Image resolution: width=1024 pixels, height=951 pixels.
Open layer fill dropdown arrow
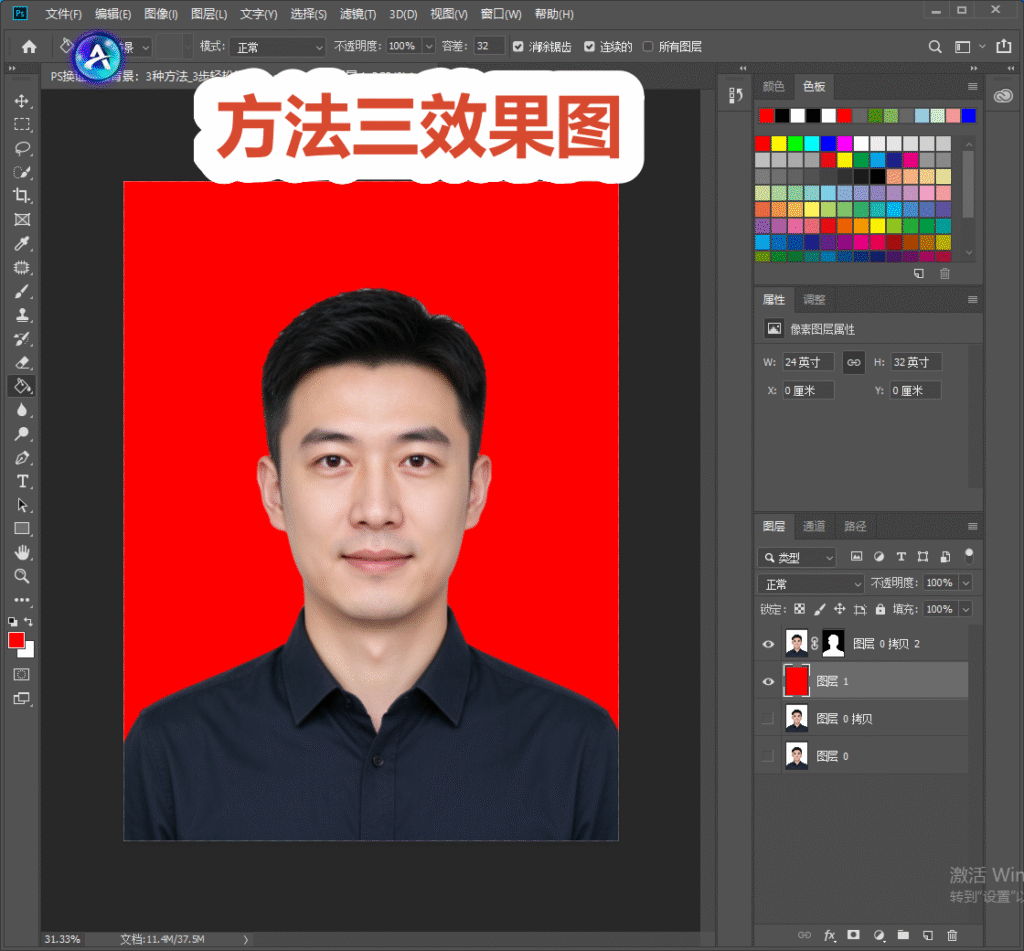coord(966,609)
